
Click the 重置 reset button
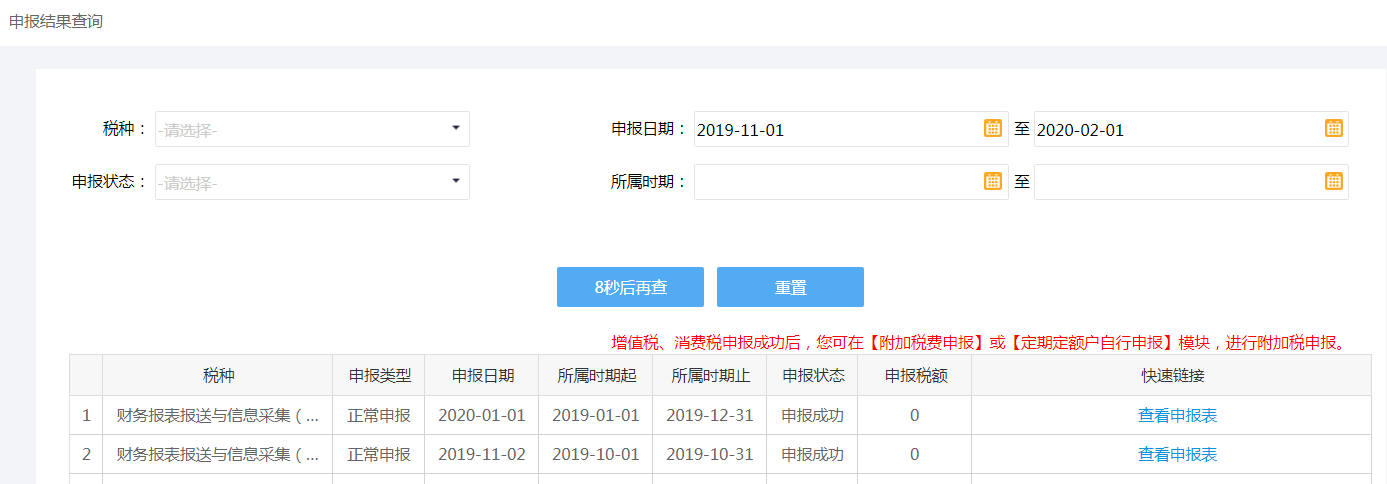tap(790, 287)
